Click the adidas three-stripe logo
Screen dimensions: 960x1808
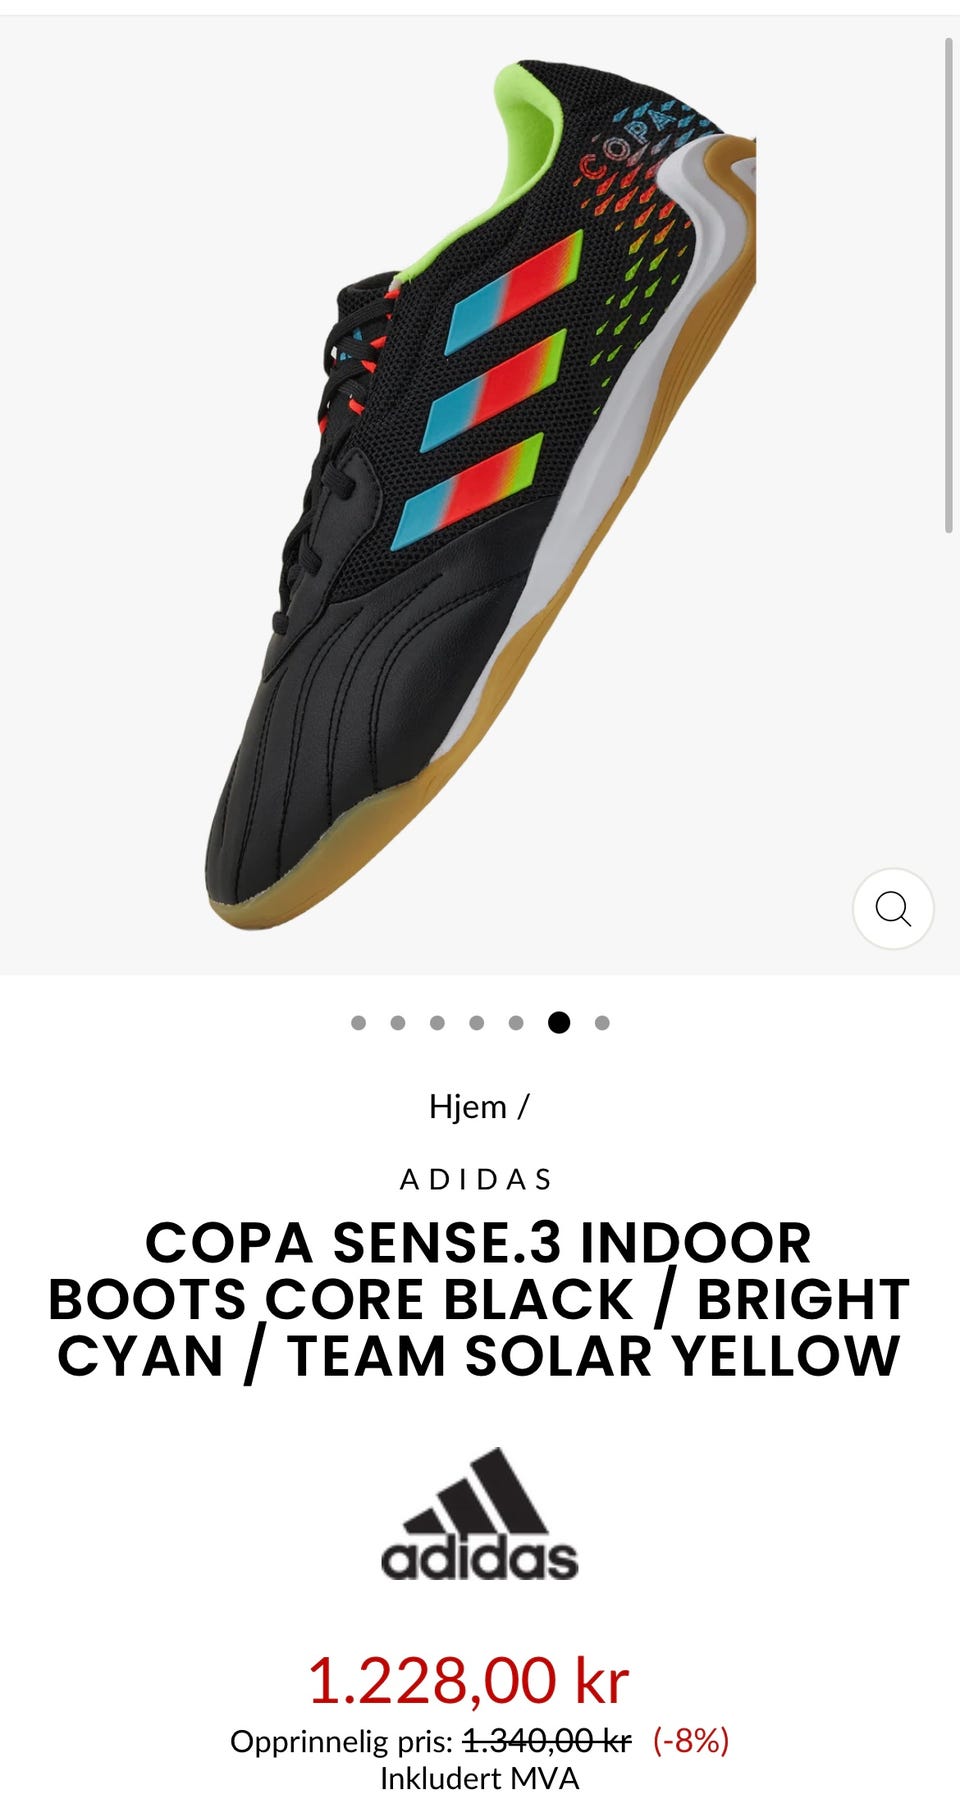480,1514
